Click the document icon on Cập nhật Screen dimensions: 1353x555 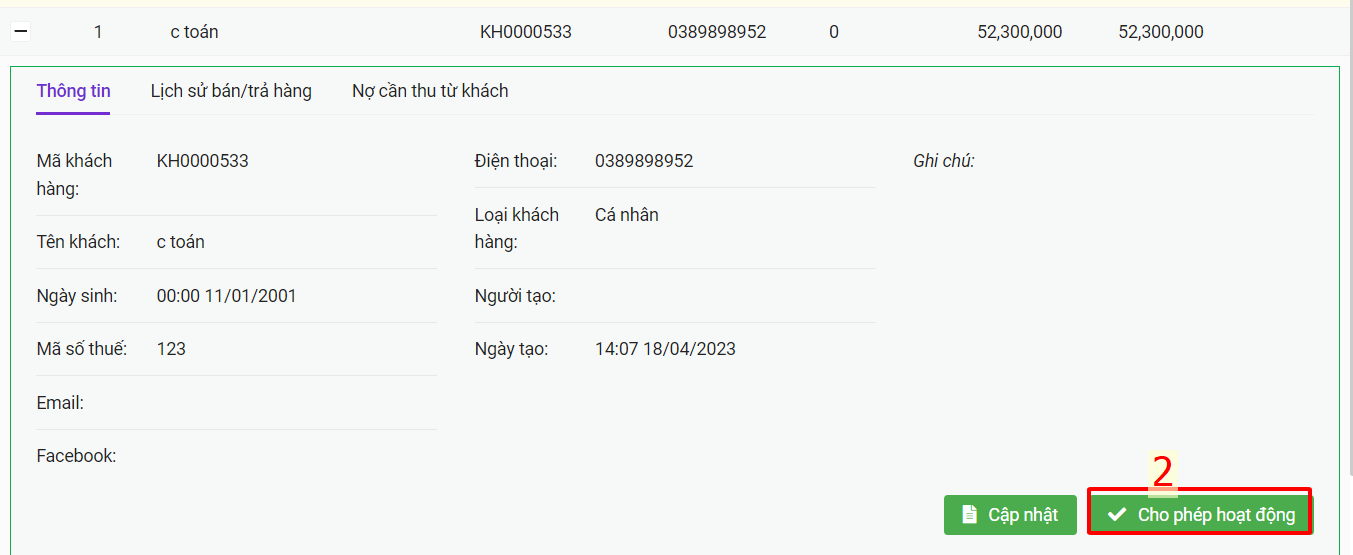tap(969, 515)
